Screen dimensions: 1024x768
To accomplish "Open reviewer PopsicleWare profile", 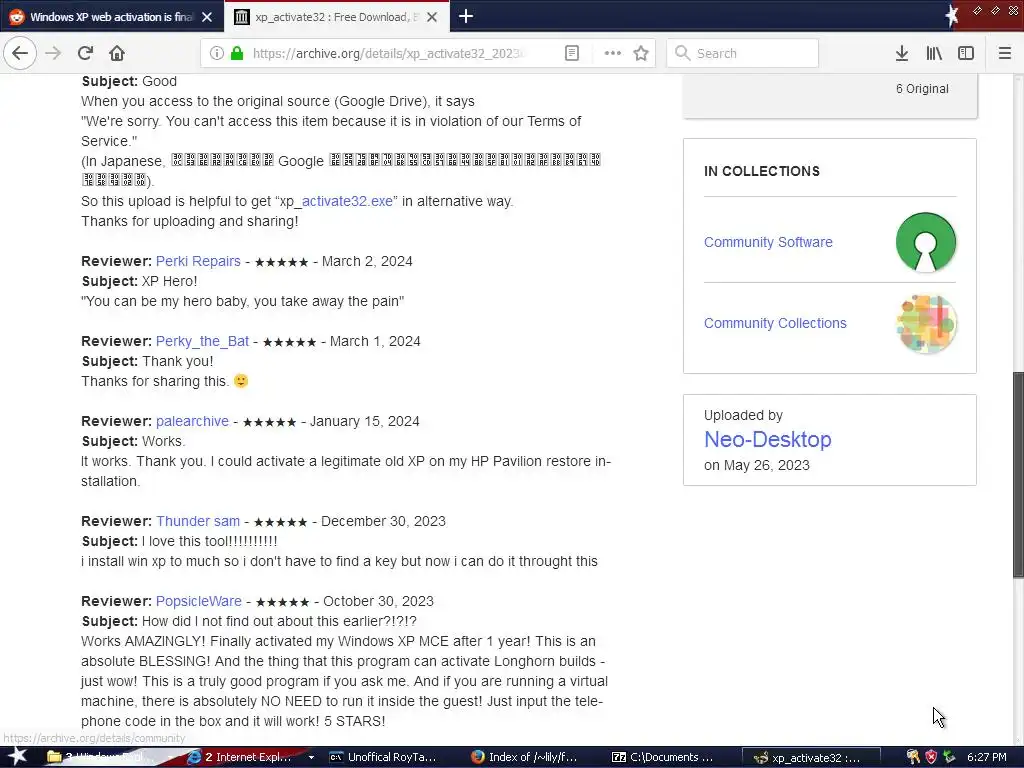I will 199,601.
